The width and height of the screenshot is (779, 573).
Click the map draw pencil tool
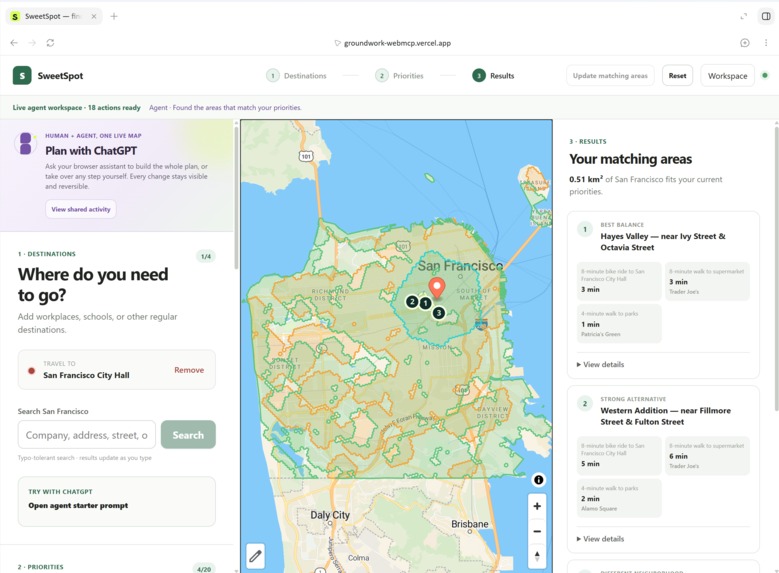pos(255,556)
